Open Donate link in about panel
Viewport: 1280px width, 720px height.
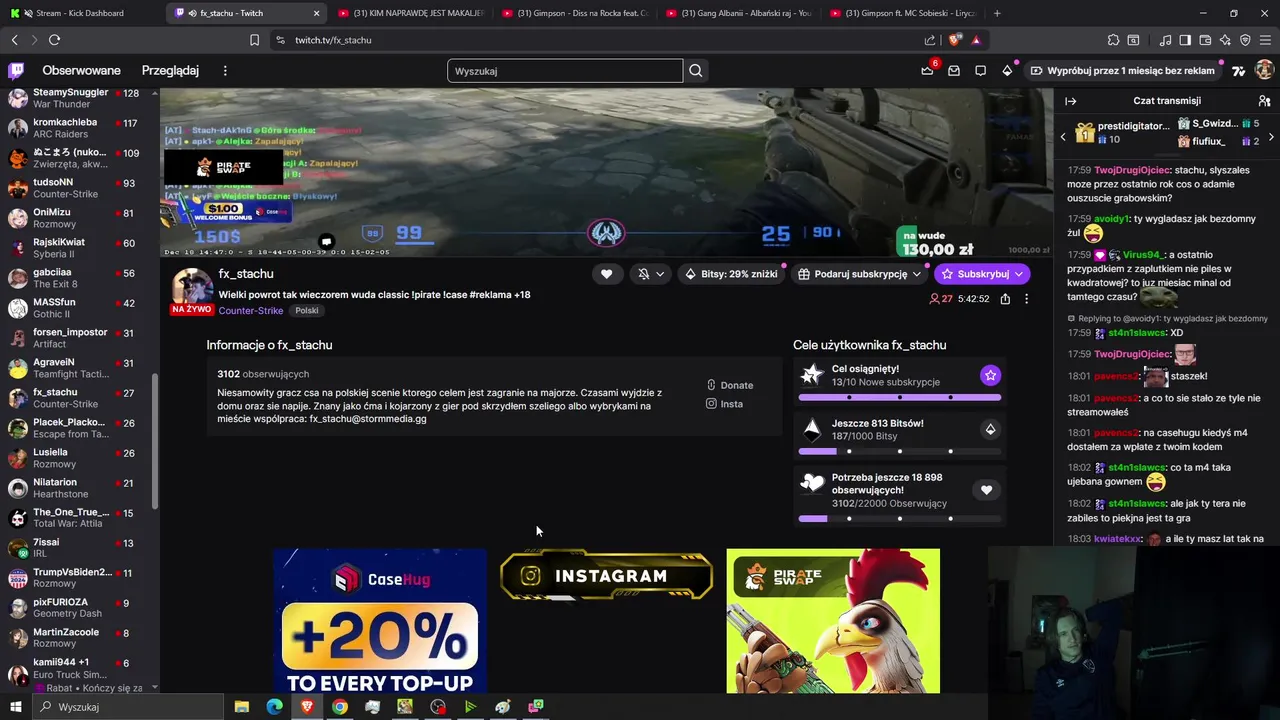(729, 385)
